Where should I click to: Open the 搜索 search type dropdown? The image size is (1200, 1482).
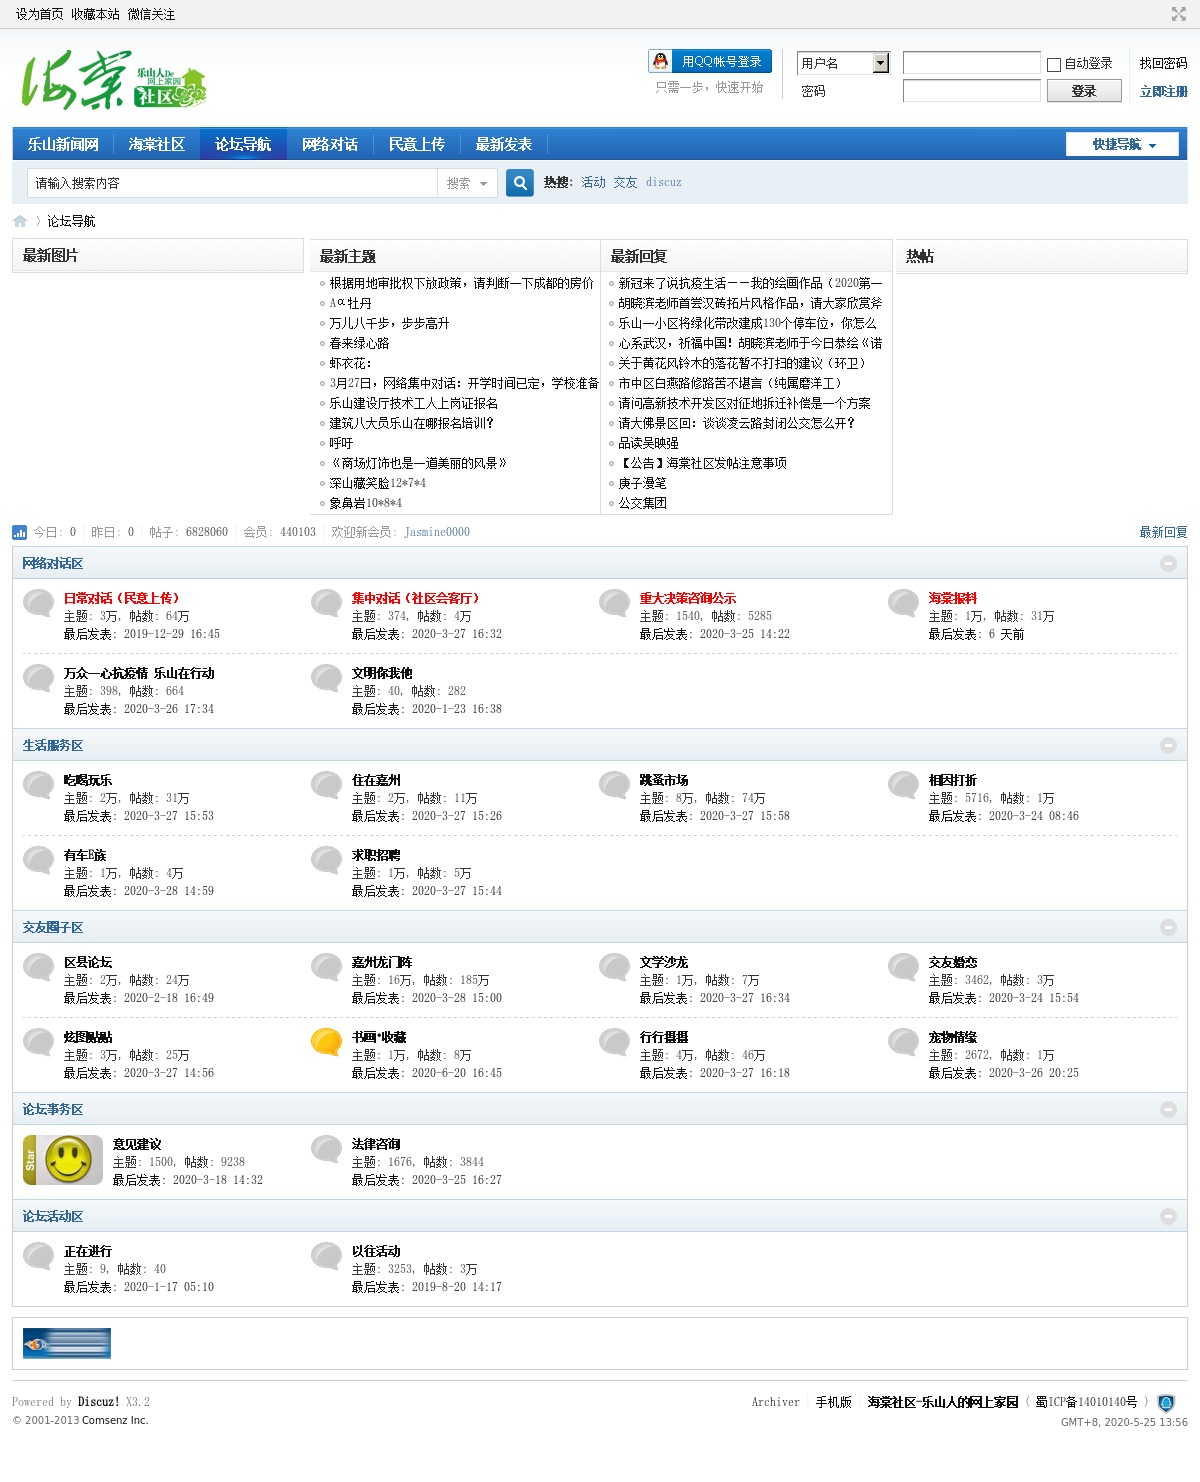click(x=467, y=183)
